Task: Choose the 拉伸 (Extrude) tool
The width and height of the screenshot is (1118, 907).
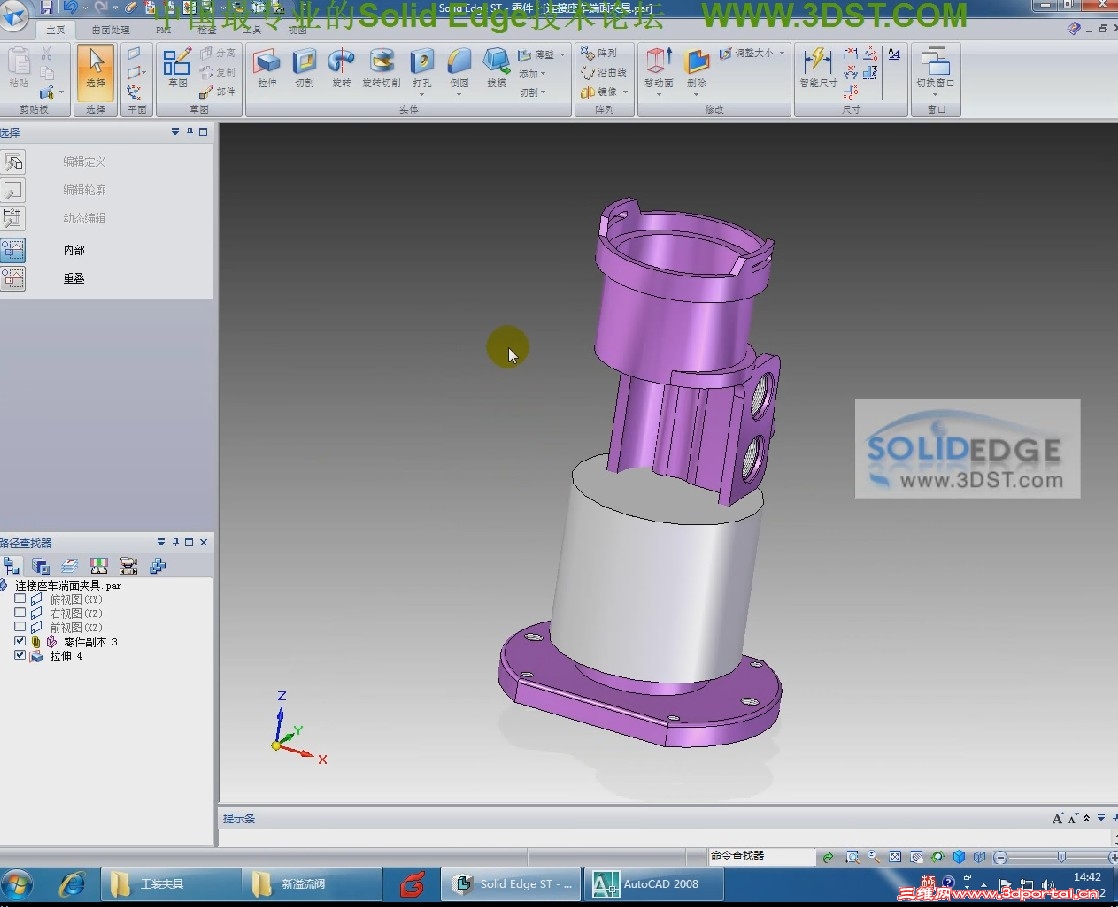Action: (267, 68)
